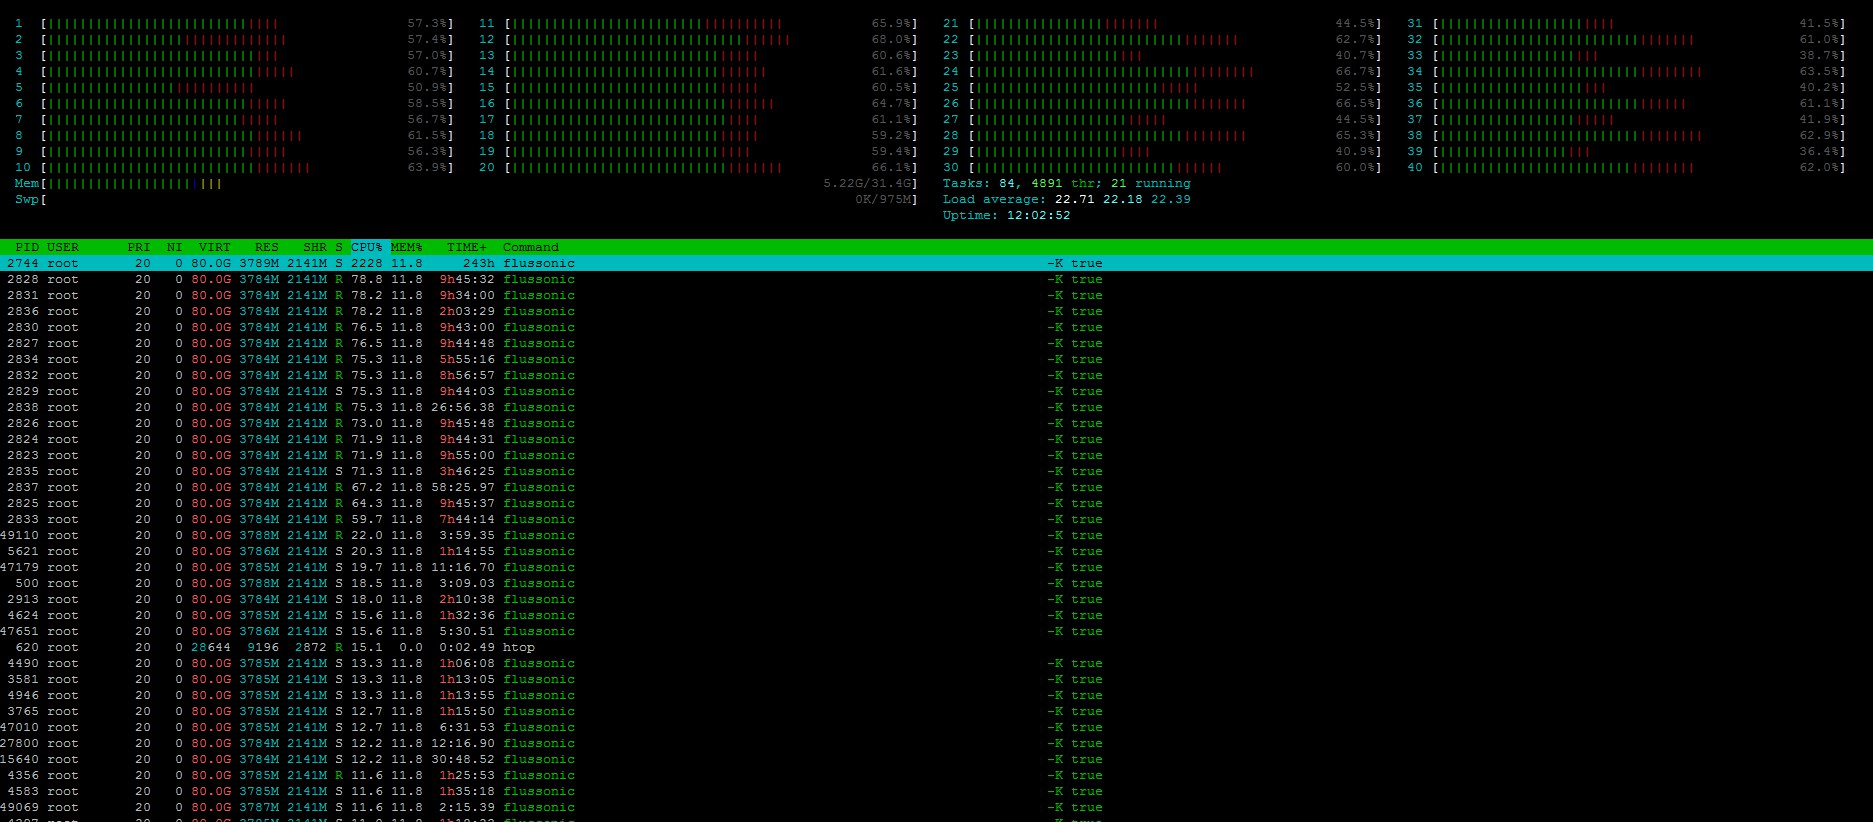Click the 243h TIME+ value
The width and height of the screenshot is (1873, 822).
pos(478,263)
